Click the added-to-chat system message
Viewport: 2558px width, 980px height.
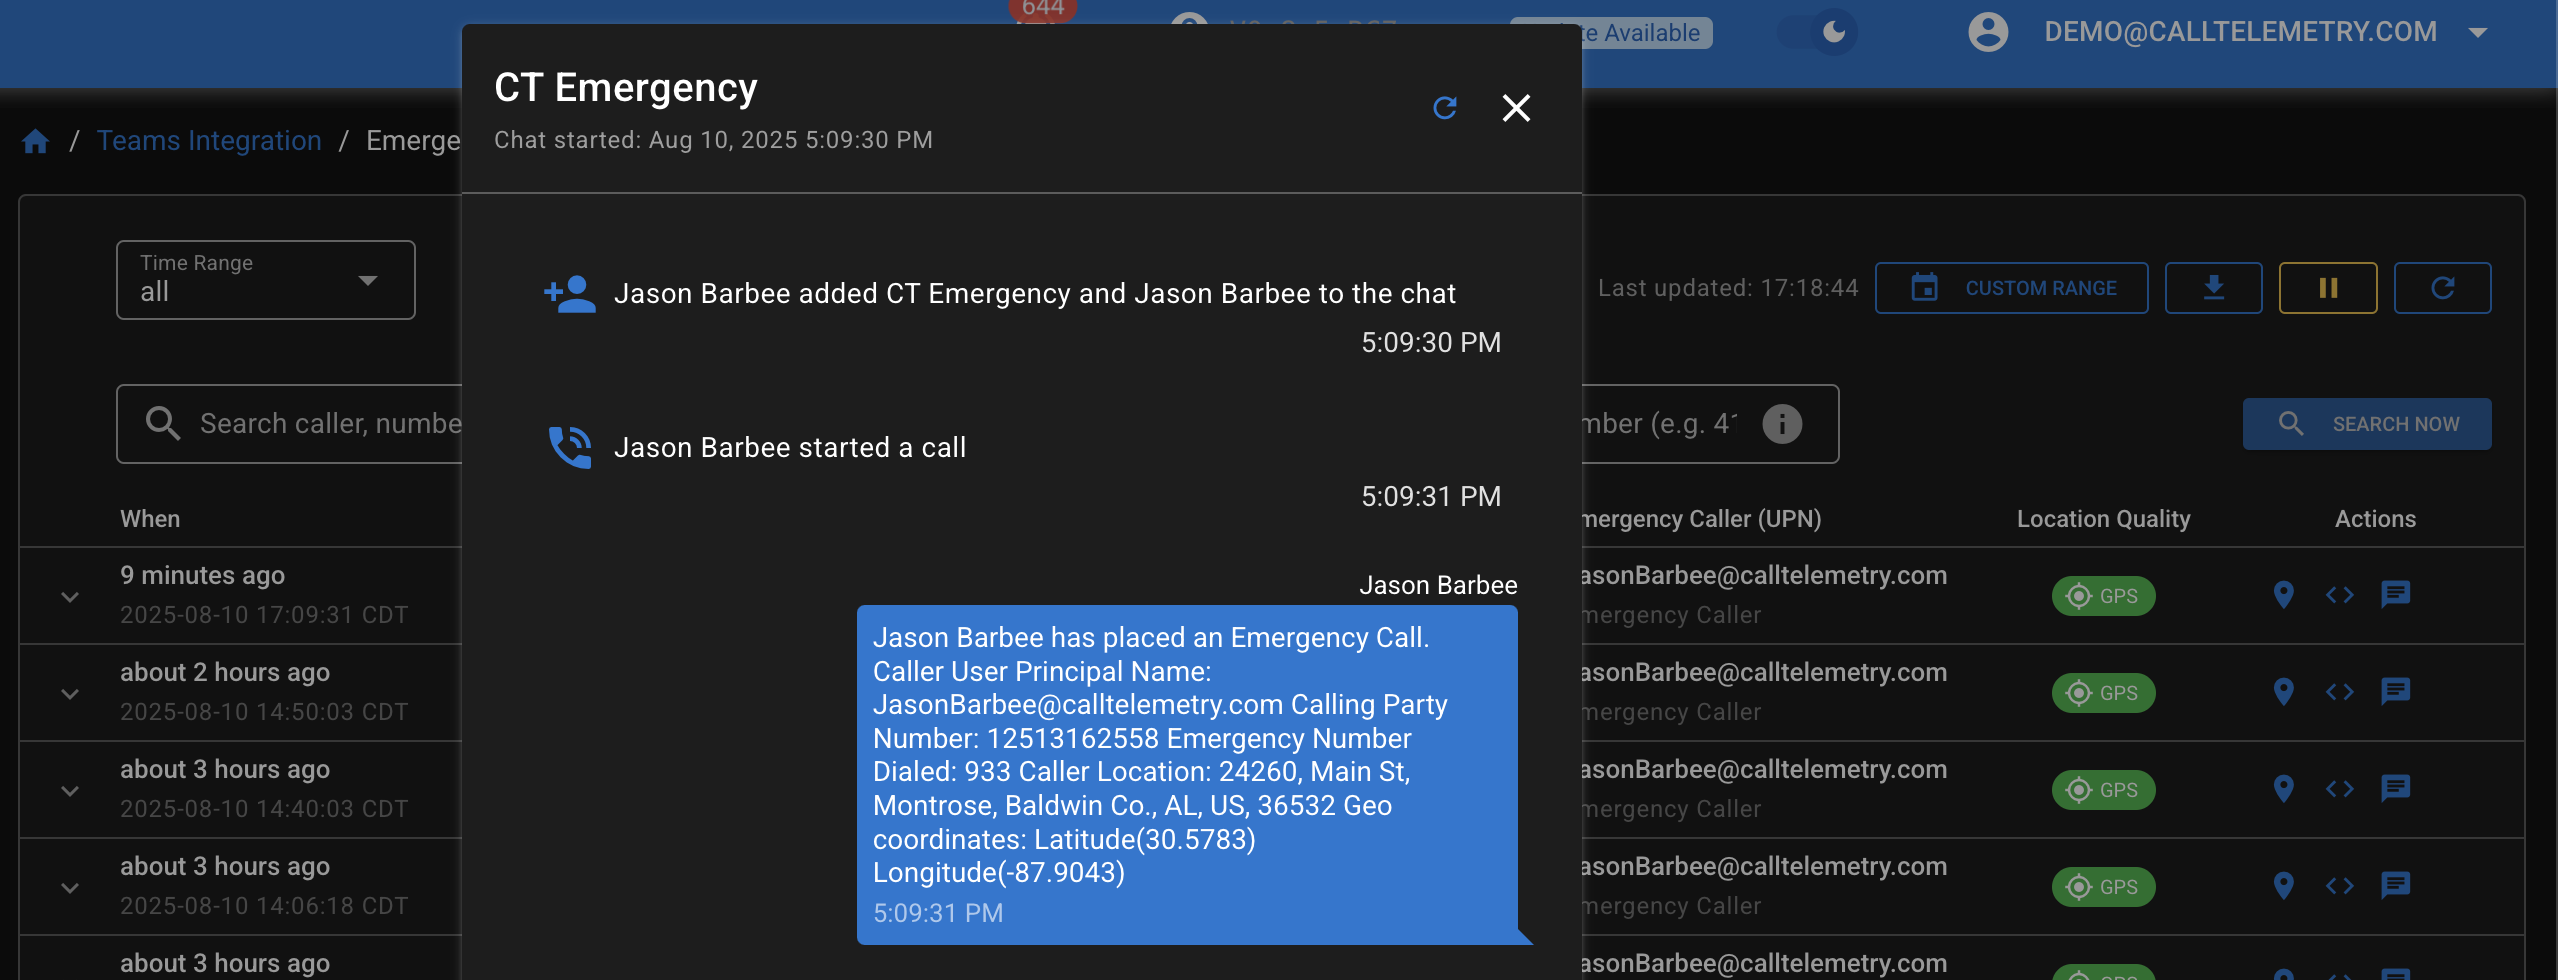(x=1035, y=293)
